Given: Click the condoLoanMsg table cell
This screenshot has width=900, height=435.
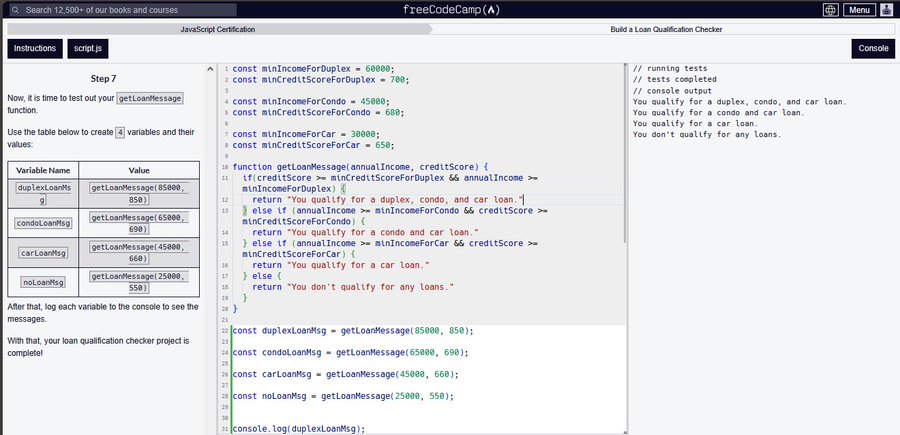Looking at the screenshot, I should pos(43,223).
